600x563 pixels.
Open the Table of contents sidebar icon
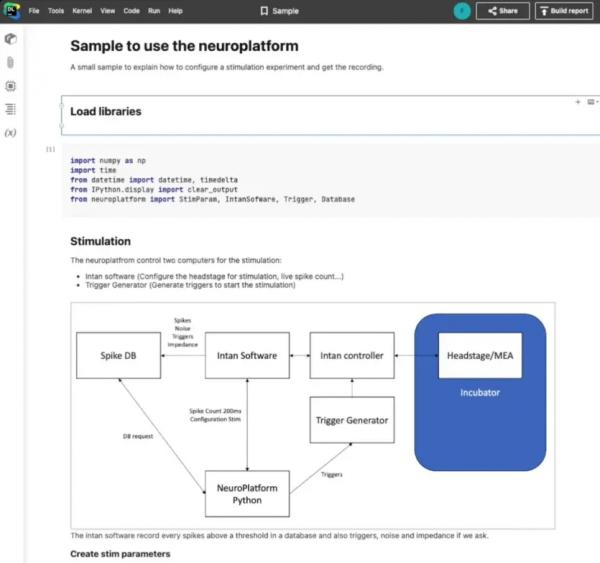coord(11,109)
